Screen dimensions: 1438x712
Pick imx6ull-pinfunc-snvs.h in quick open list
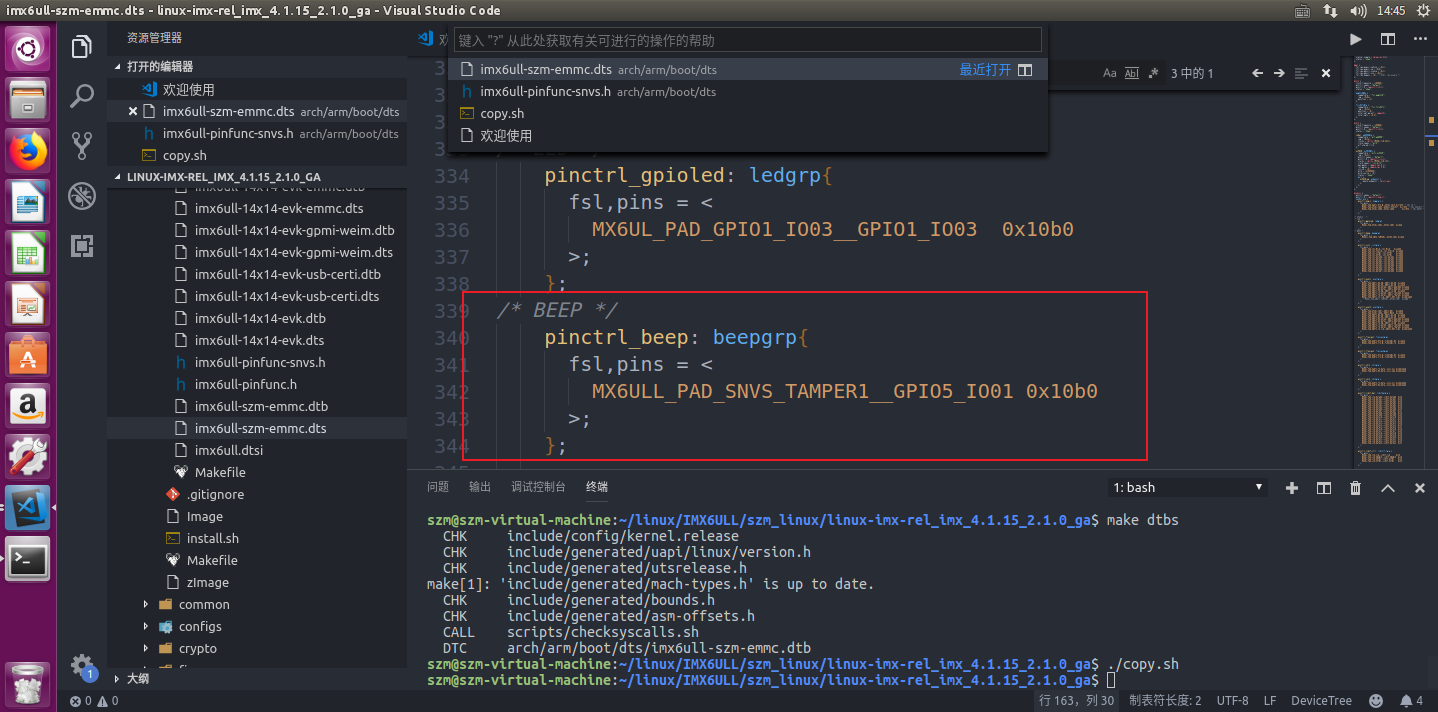pyautogui.click(x=748, y=92)
